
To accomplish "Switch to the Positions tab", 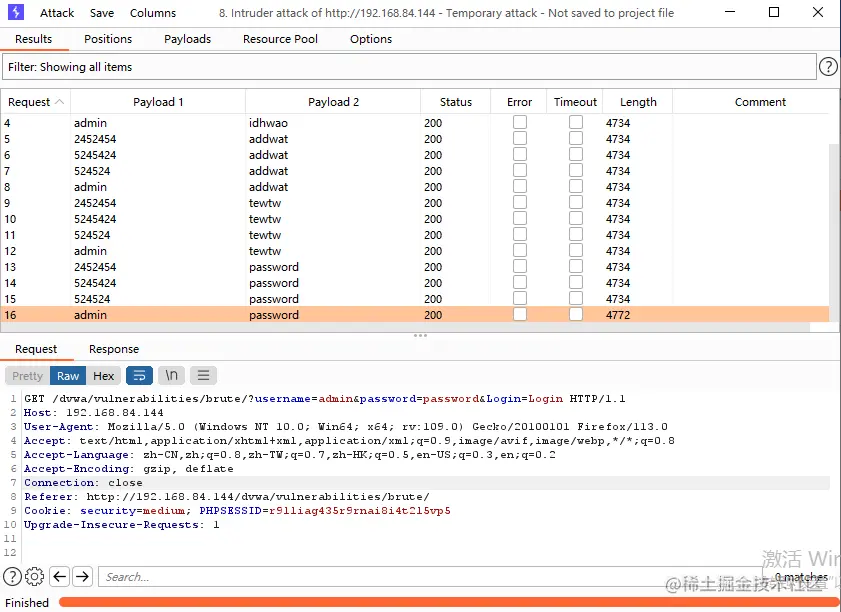I will coord(108,39).
